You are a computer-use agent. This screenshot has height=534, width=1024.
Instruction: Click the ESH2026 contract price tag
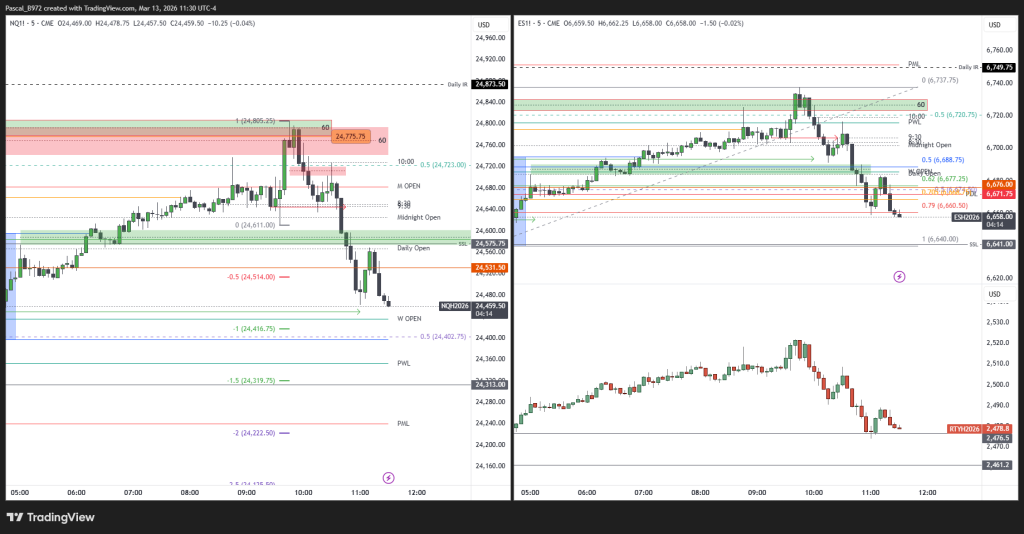click(966, 216)
